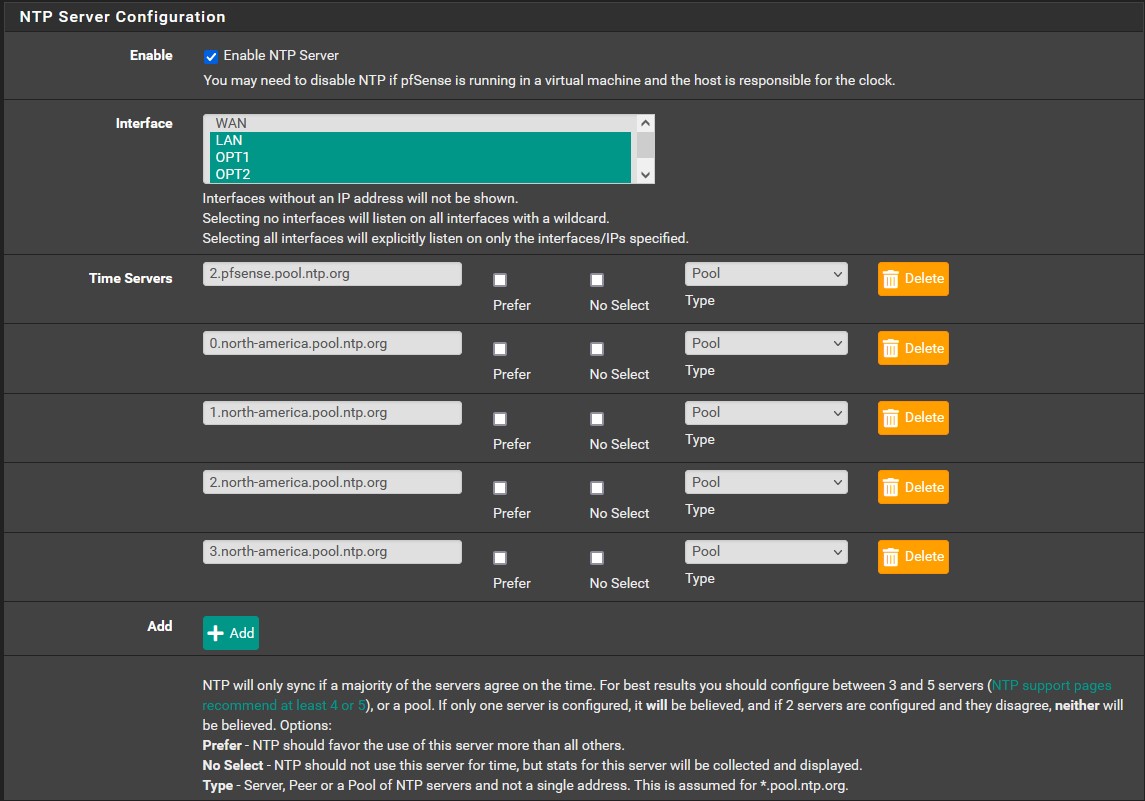This screenshot has height=801, width=1145.
Task: Click the 0.north-america.pool.ntp.org input field
Action: tap(333, 343)
